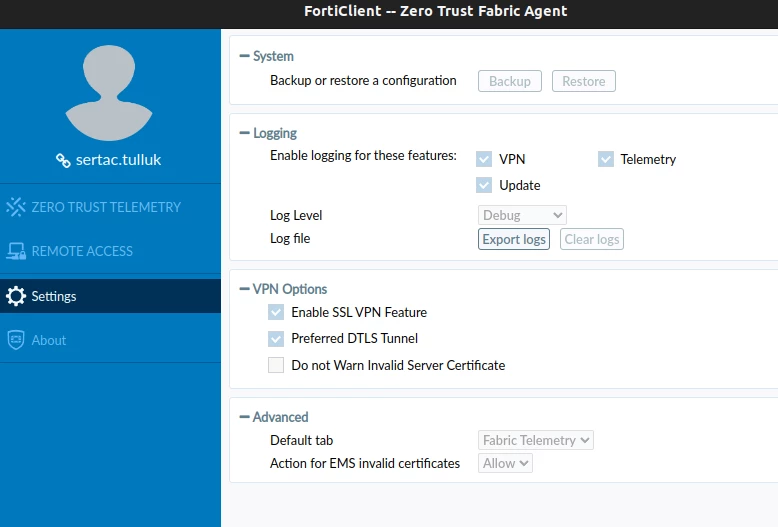Uncheck Enable SSL VPN Feature
The height and width of the screenshot is (527, 778).
(x=276, y=312)
